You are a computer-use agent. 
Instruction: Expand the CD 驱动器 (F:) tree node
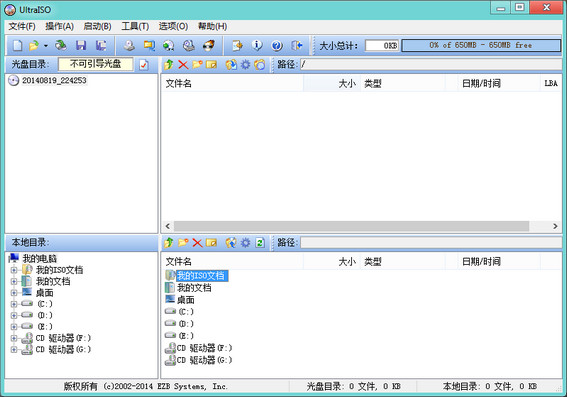tap(14, 338)
